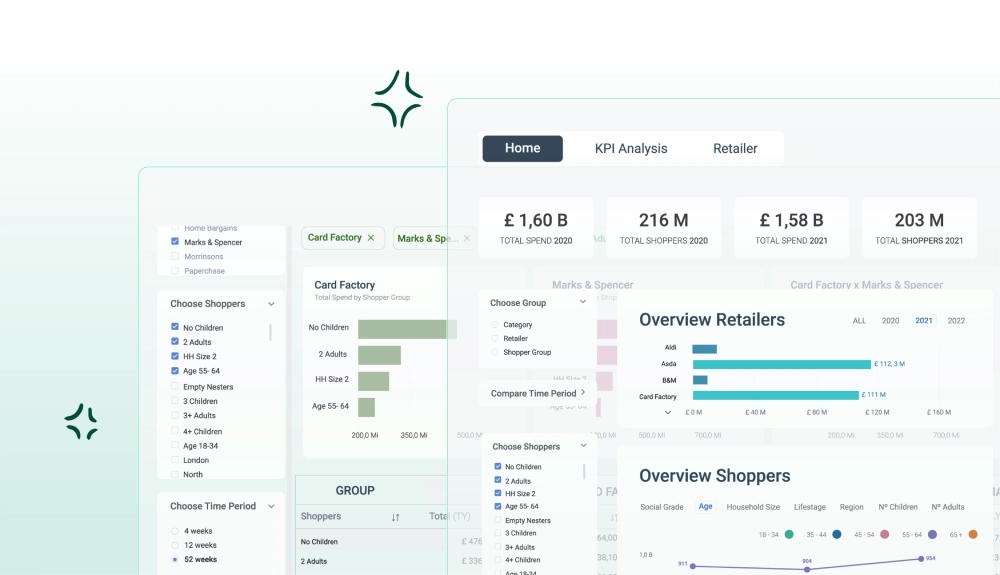Show more retailers using chevron below Card Factory
This screenshot has width=1000, height=575.
668,412
